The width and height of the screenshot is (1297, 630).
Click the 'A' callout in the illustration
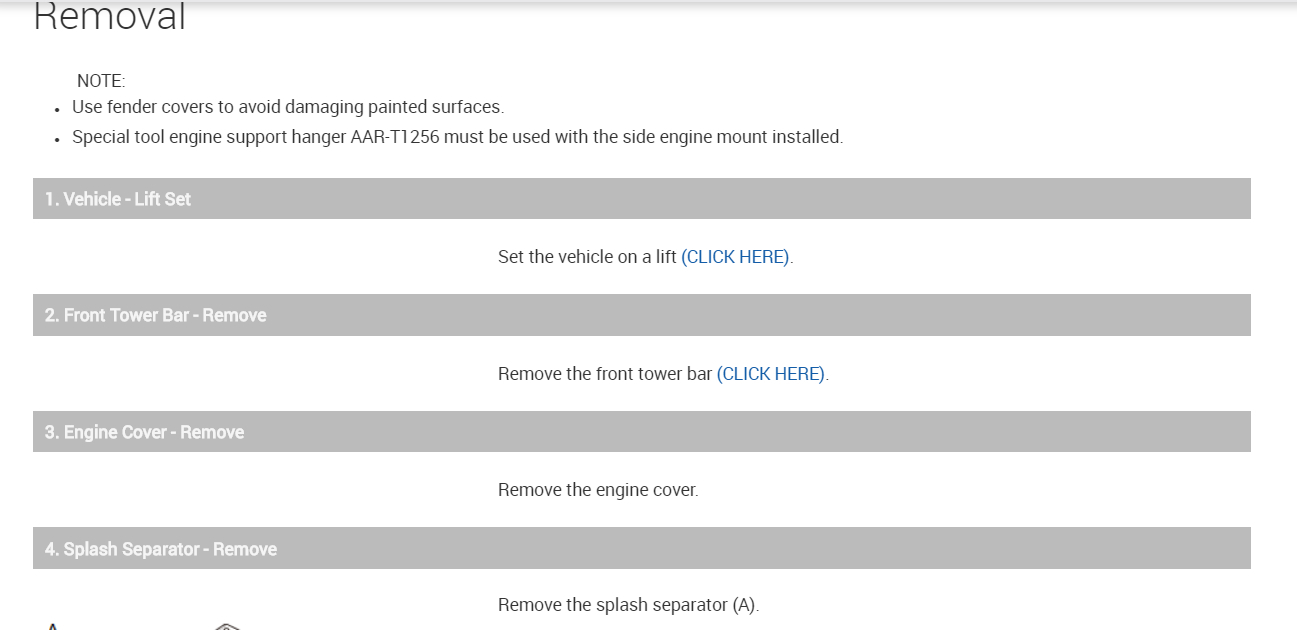pyautogui.click(x=53, y=625)
